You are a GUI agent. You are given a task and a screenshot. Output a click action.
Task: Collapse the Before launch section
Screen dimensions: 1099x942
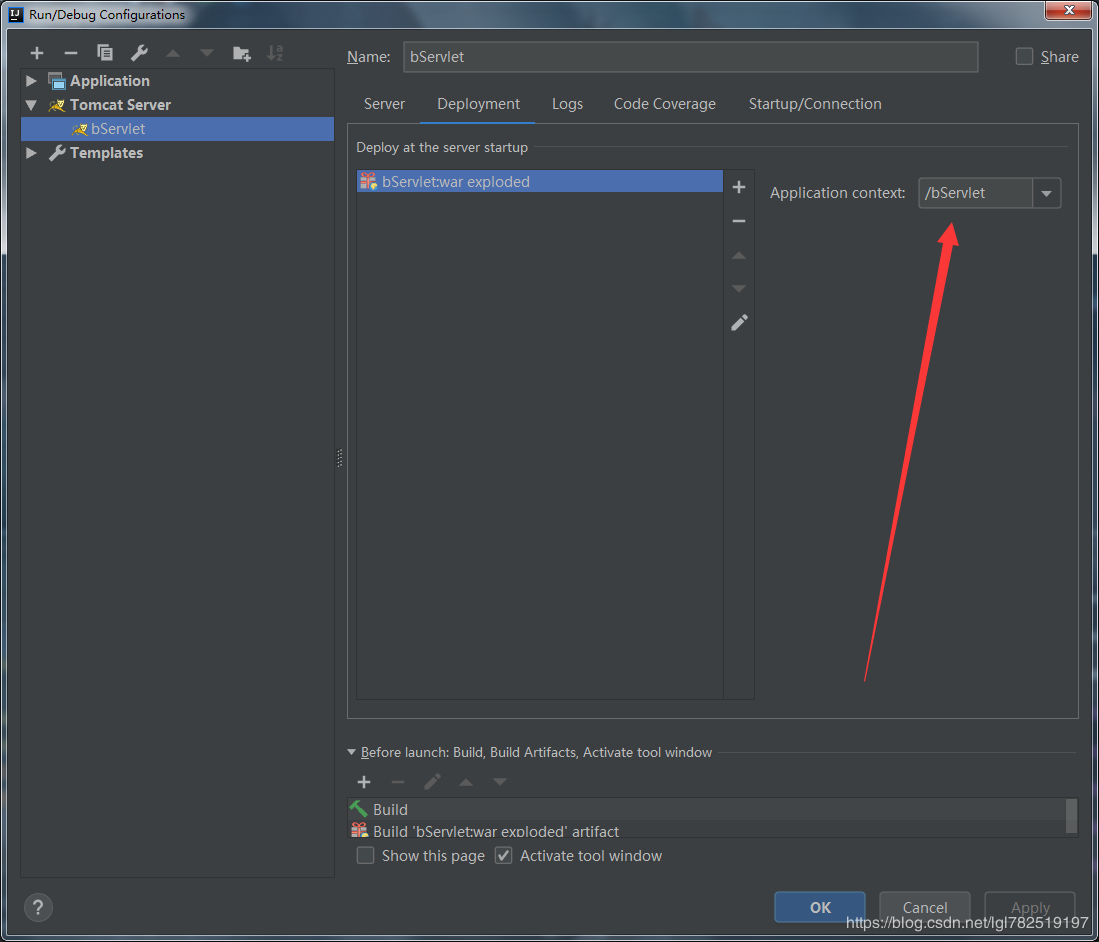(351, 752)
